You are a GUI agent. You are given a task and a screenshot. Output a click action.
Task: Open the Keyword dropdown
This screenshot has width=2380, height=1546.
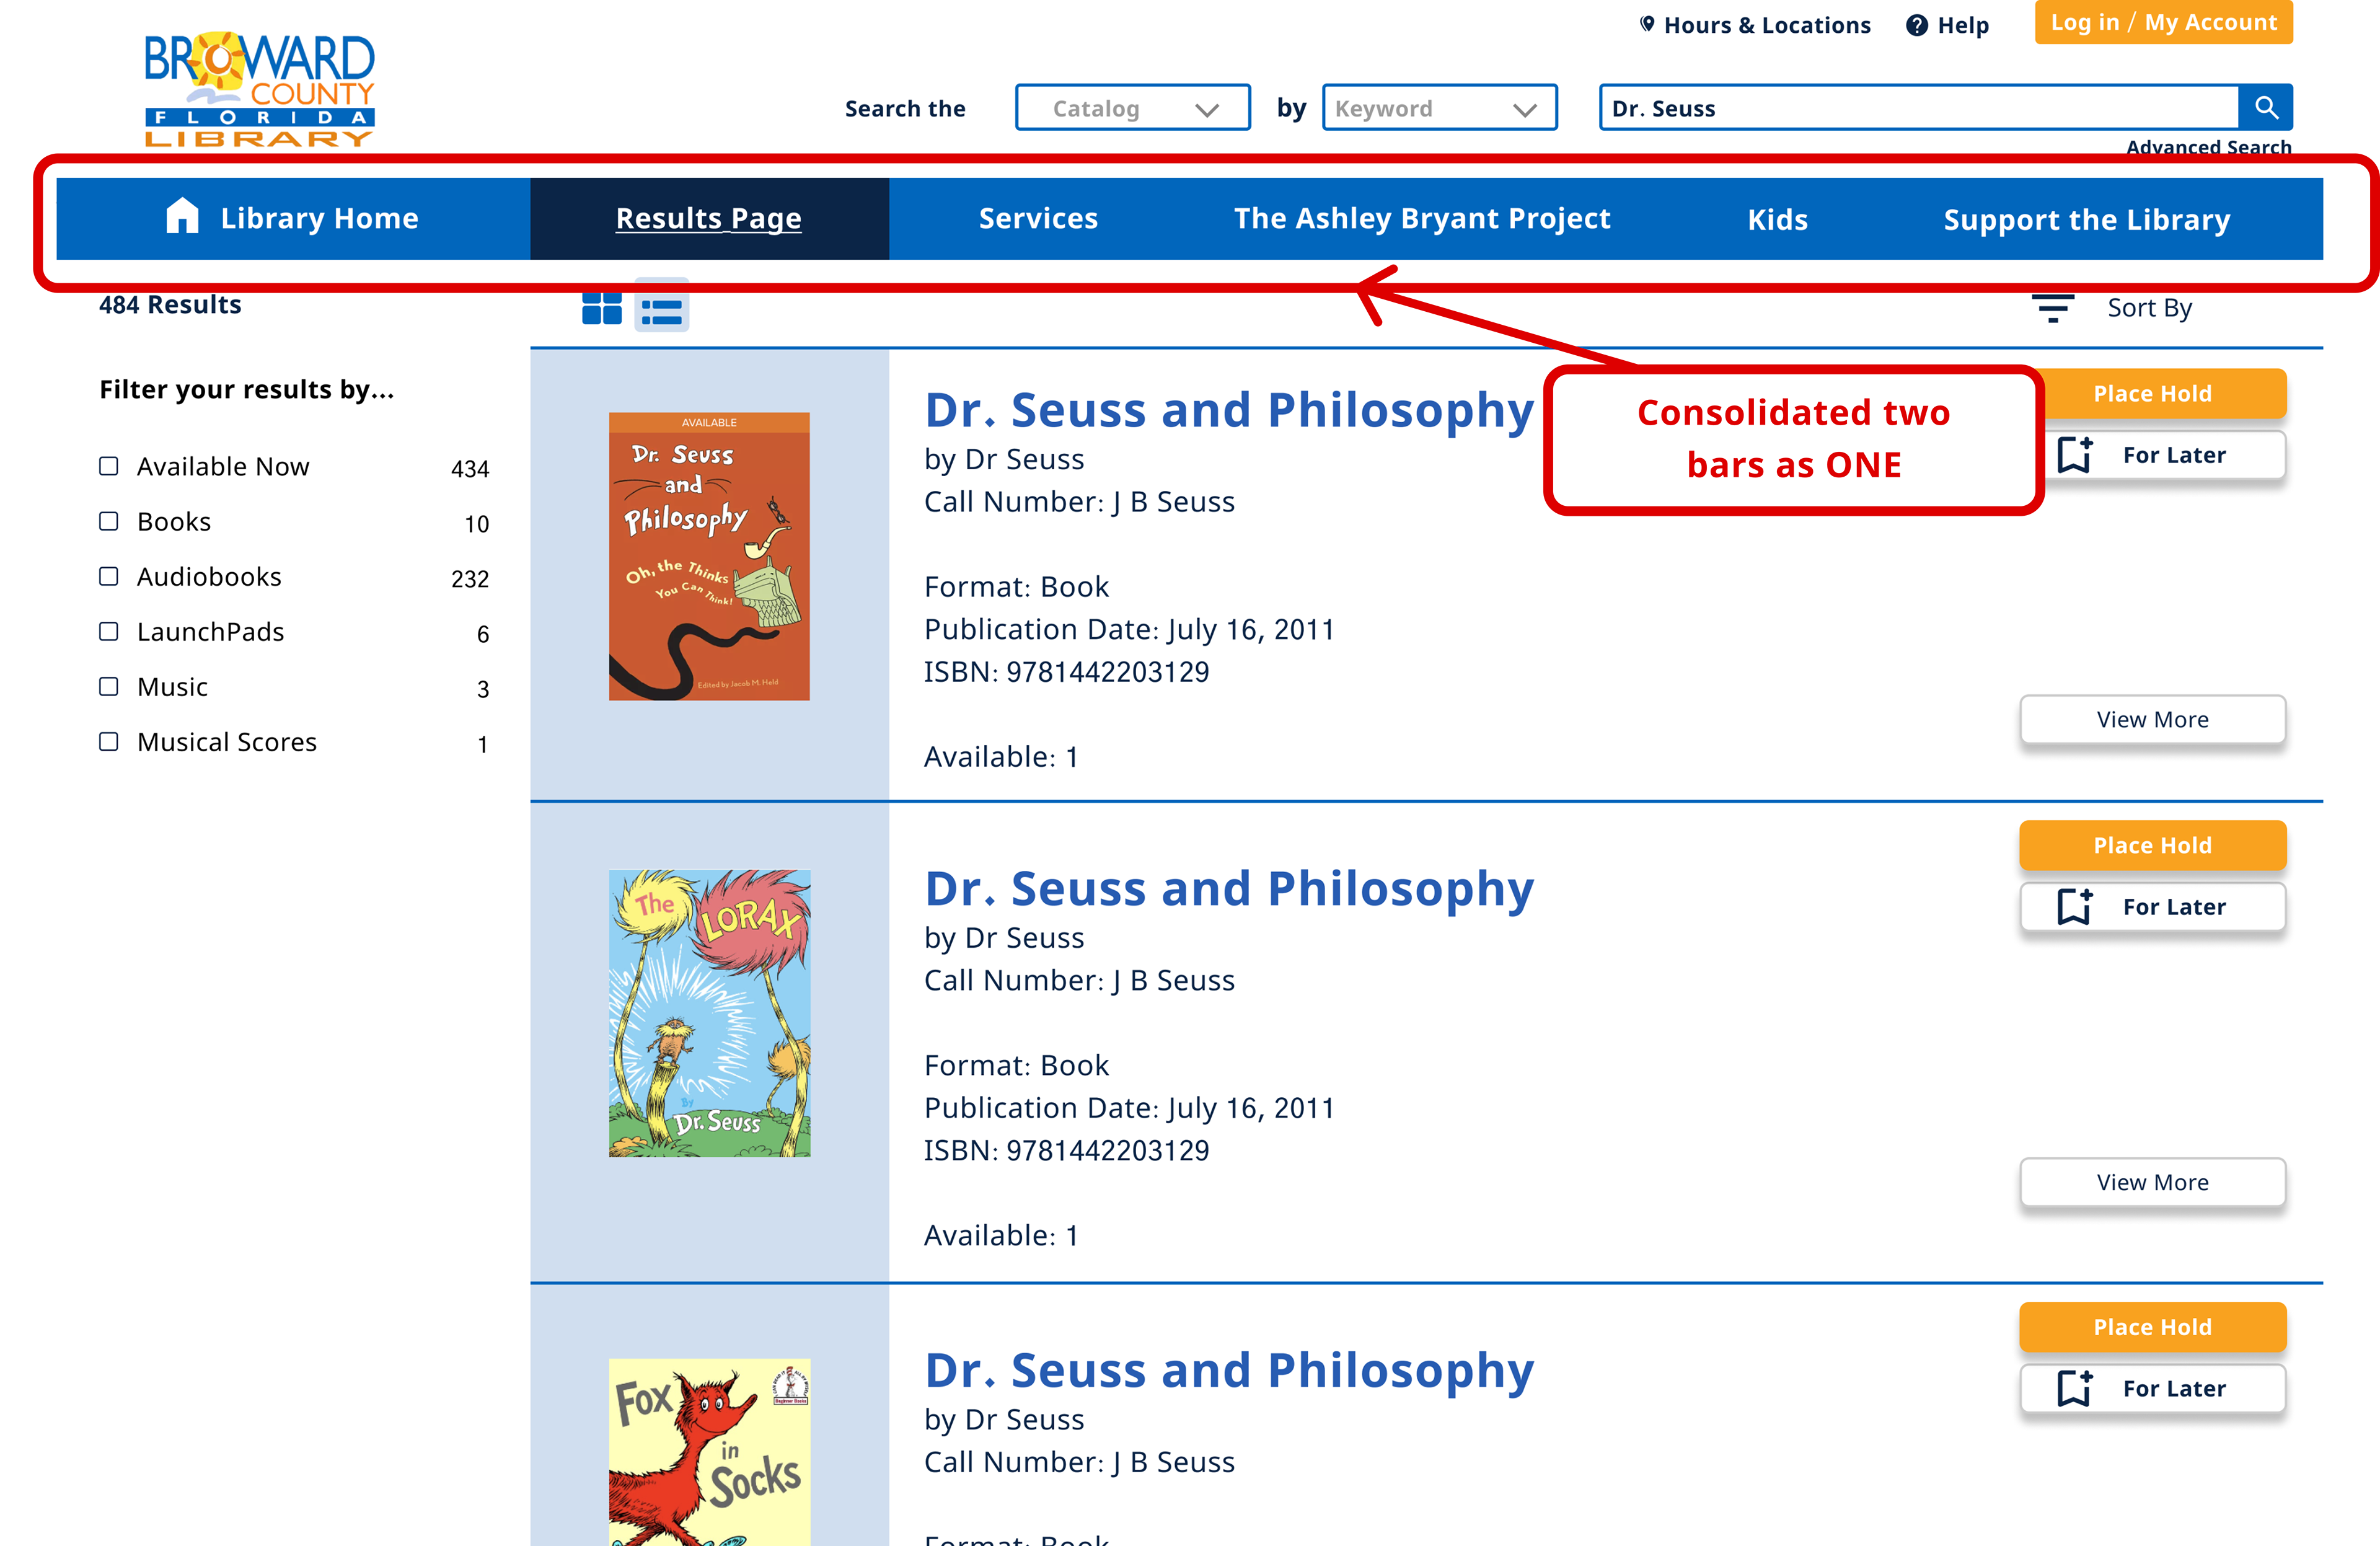pyautogui.click(x=1439, y=107)
